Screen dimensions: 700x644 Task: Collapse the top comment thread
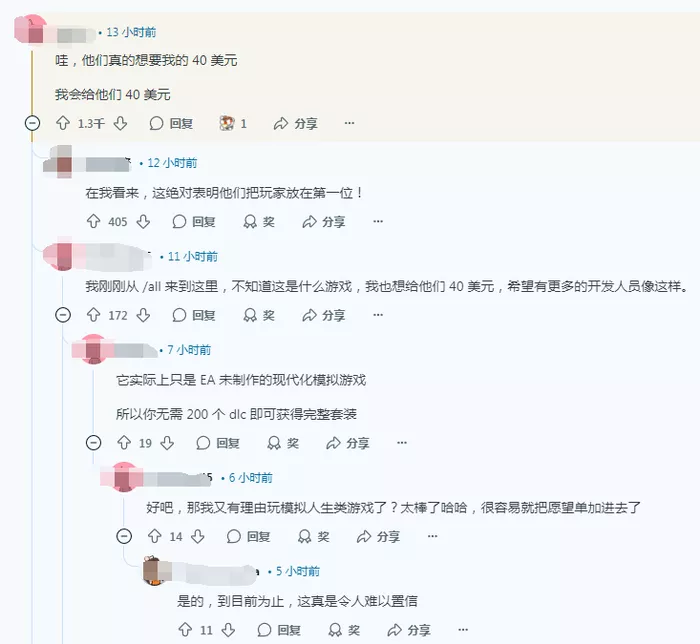pos(33,123)
